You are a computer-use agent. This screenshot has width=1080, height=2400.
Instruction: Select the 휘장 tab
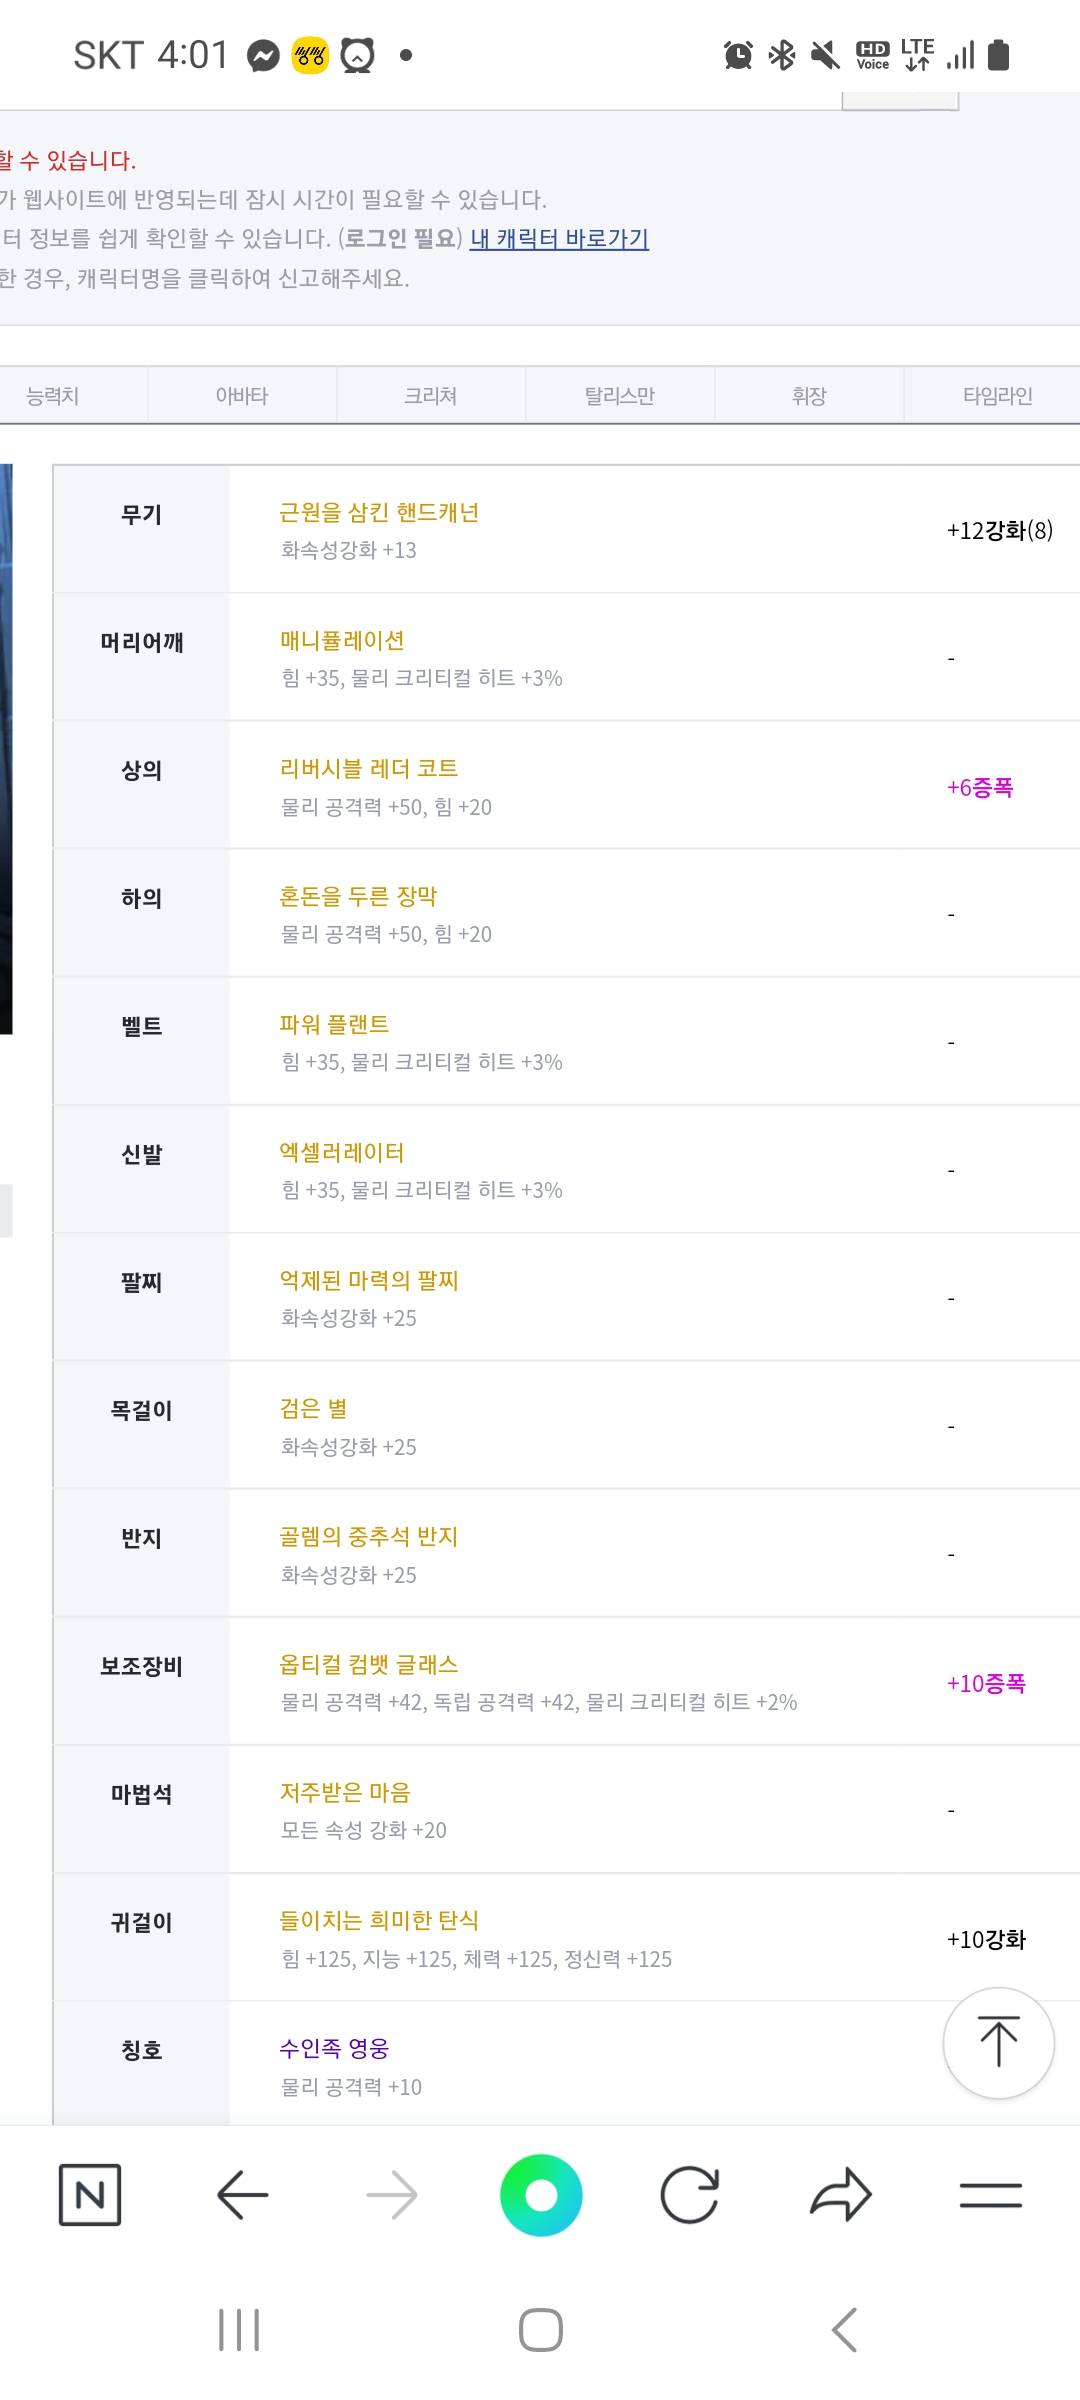click(809, 396)
